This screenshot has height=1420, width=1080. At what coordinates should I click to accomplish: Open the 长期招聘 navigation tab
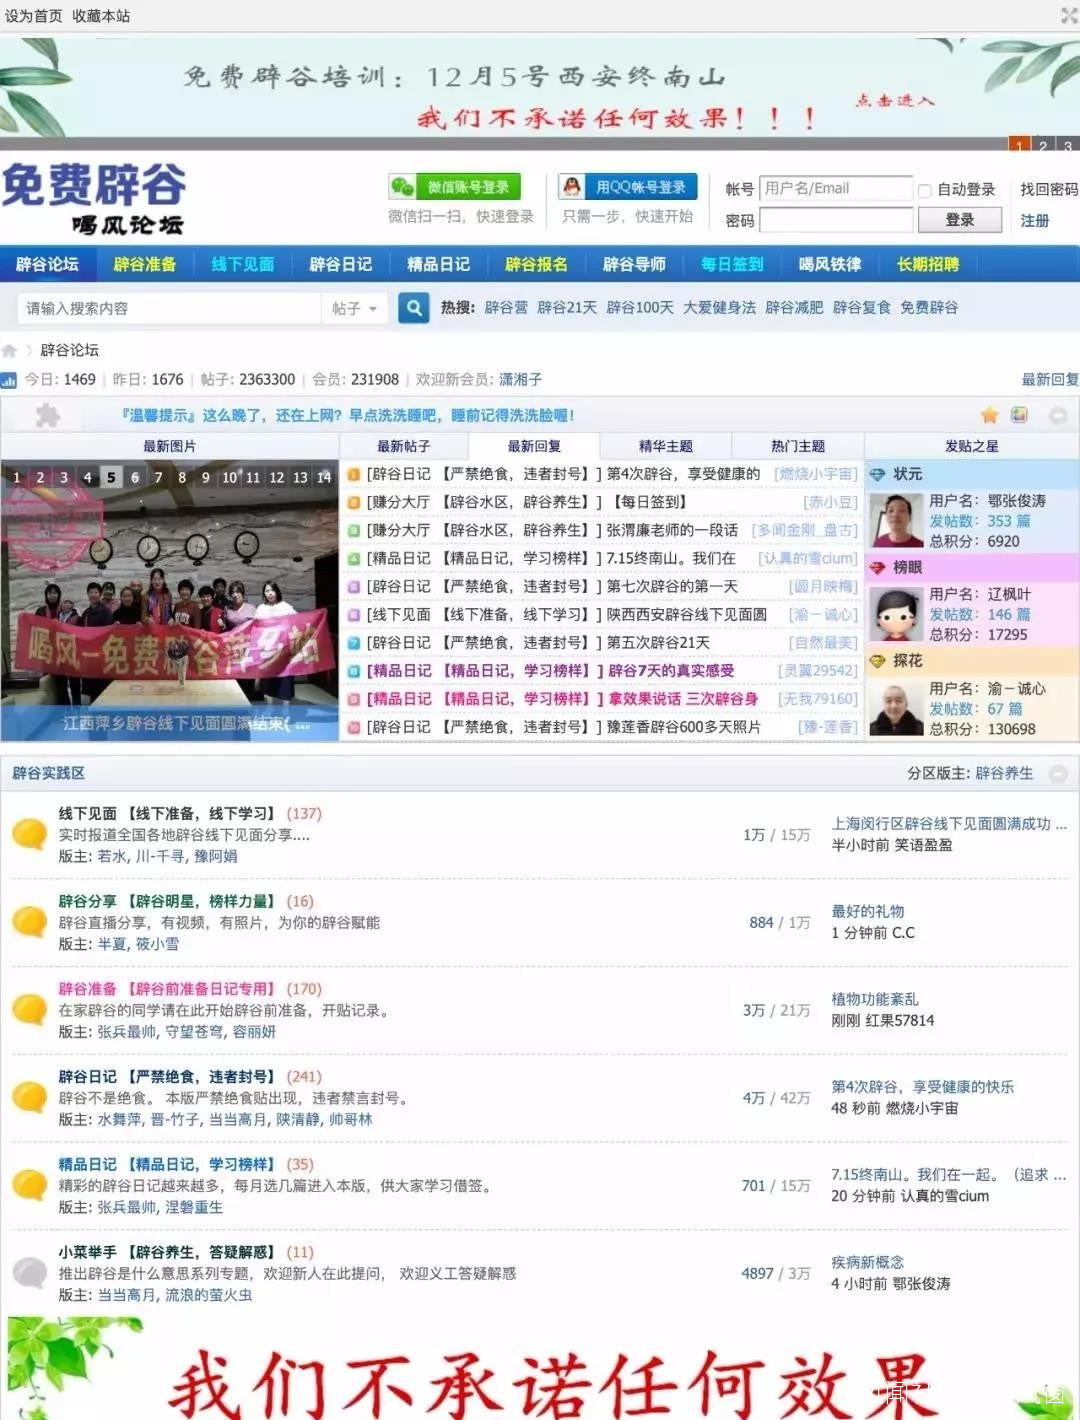pos(928,264)
